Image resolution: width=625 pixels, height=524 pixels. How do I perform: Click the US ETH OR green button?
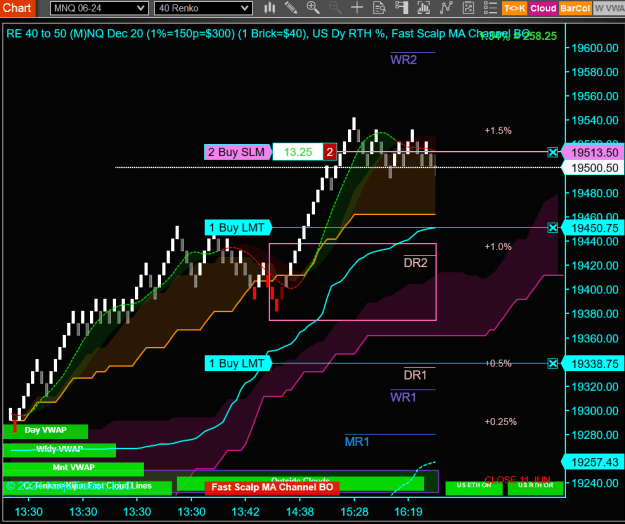click(474, 488)
